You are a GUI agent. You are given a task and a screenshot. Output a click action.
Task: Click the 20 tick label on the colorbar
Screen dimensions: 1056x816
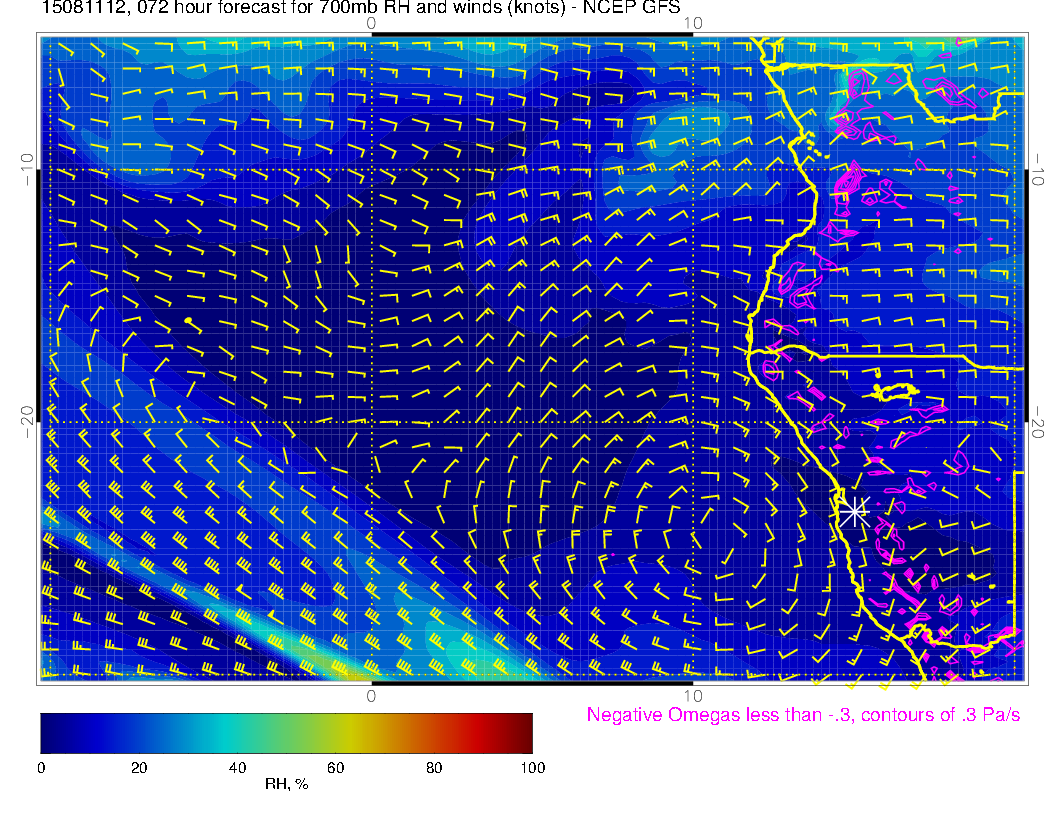click(139, 768)
